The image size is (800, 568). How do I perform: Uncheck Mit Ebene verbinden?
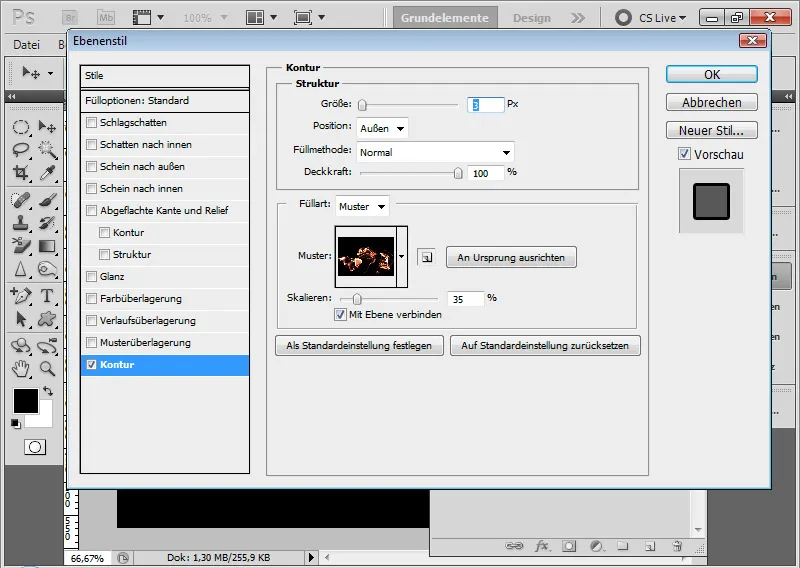340,315
